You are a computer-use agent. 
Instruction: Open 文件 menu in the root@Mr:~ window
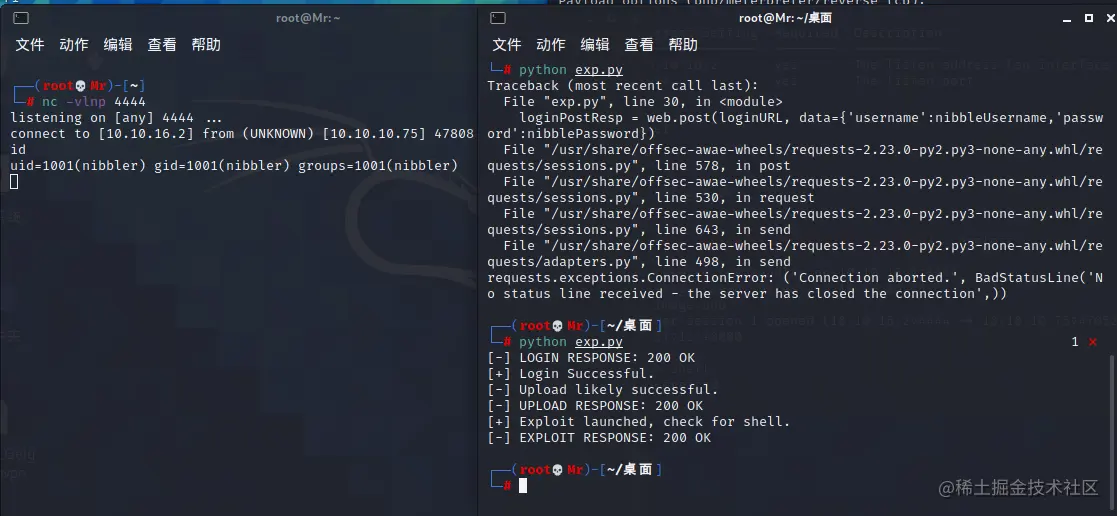30,44
